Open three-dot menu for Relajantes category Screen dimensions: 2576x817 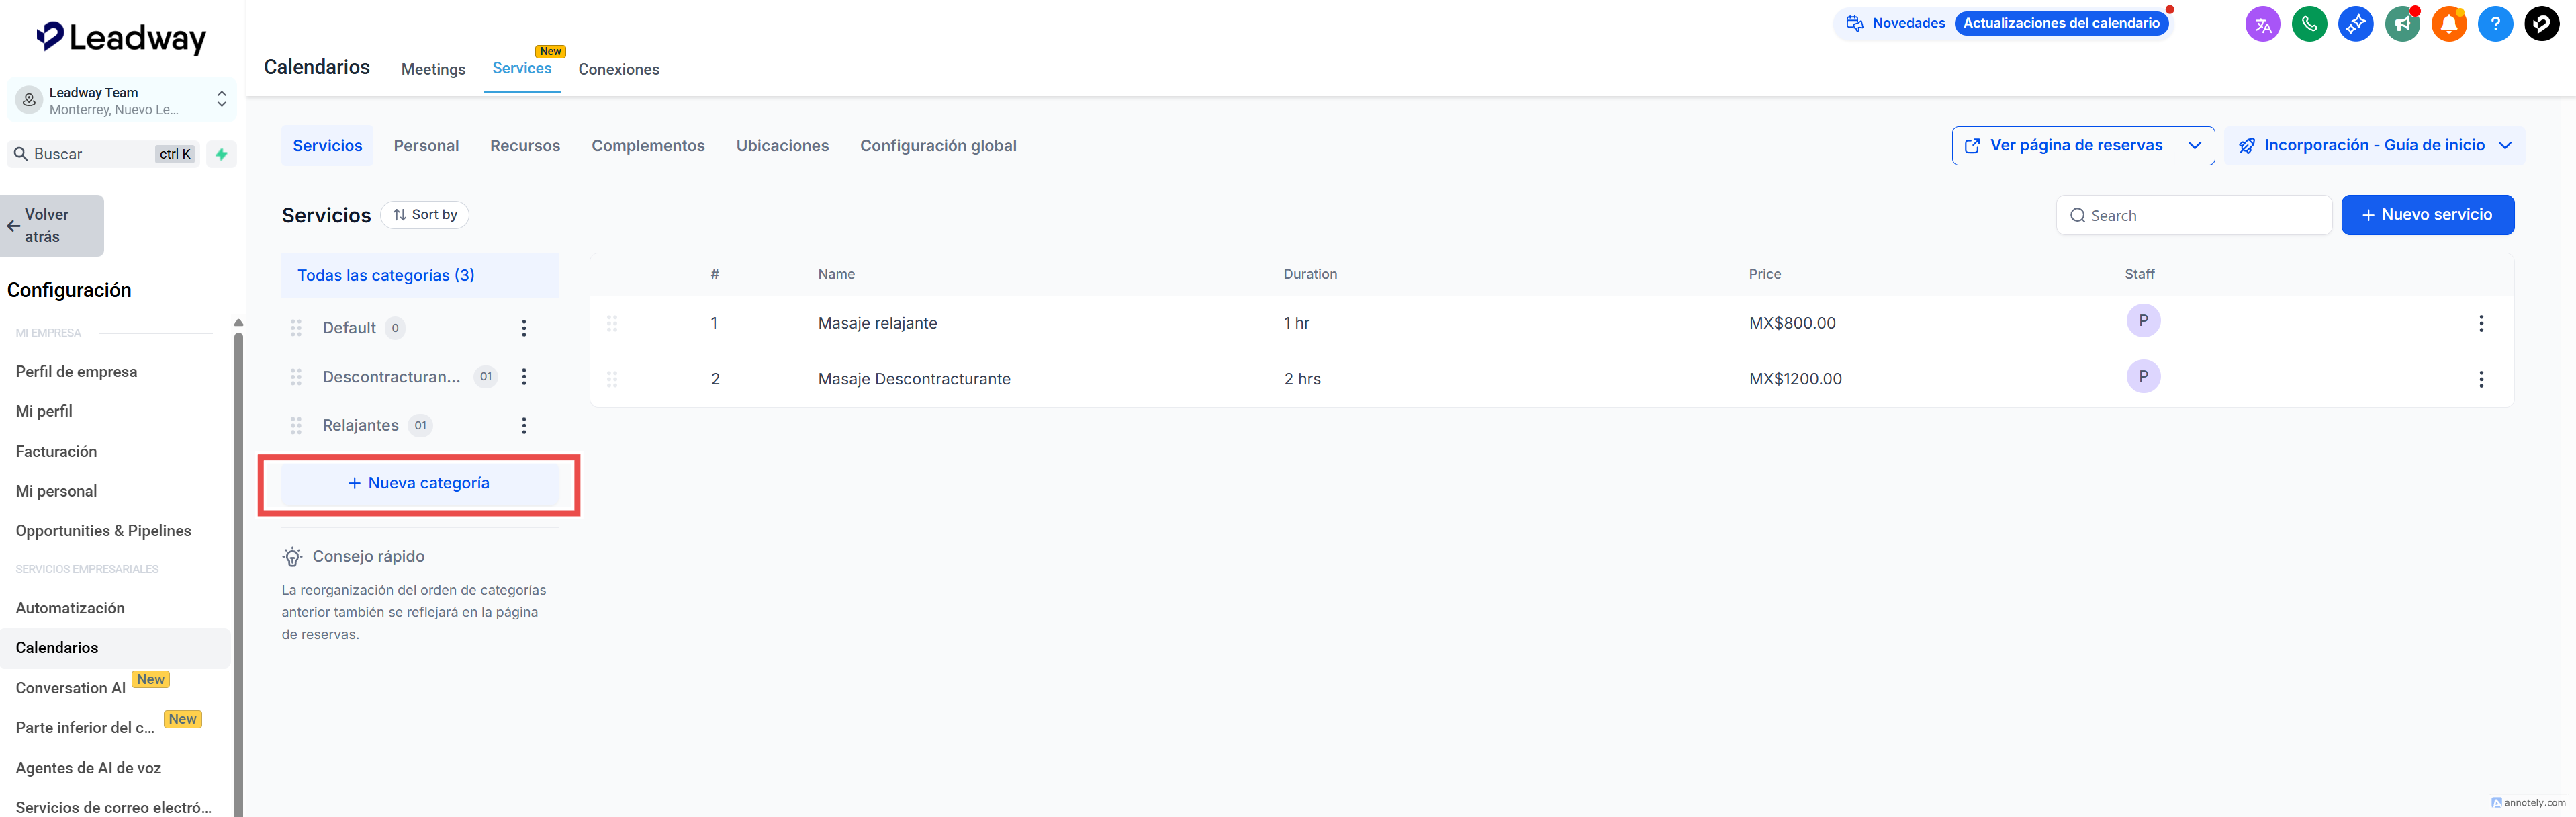tap(523, 426)
